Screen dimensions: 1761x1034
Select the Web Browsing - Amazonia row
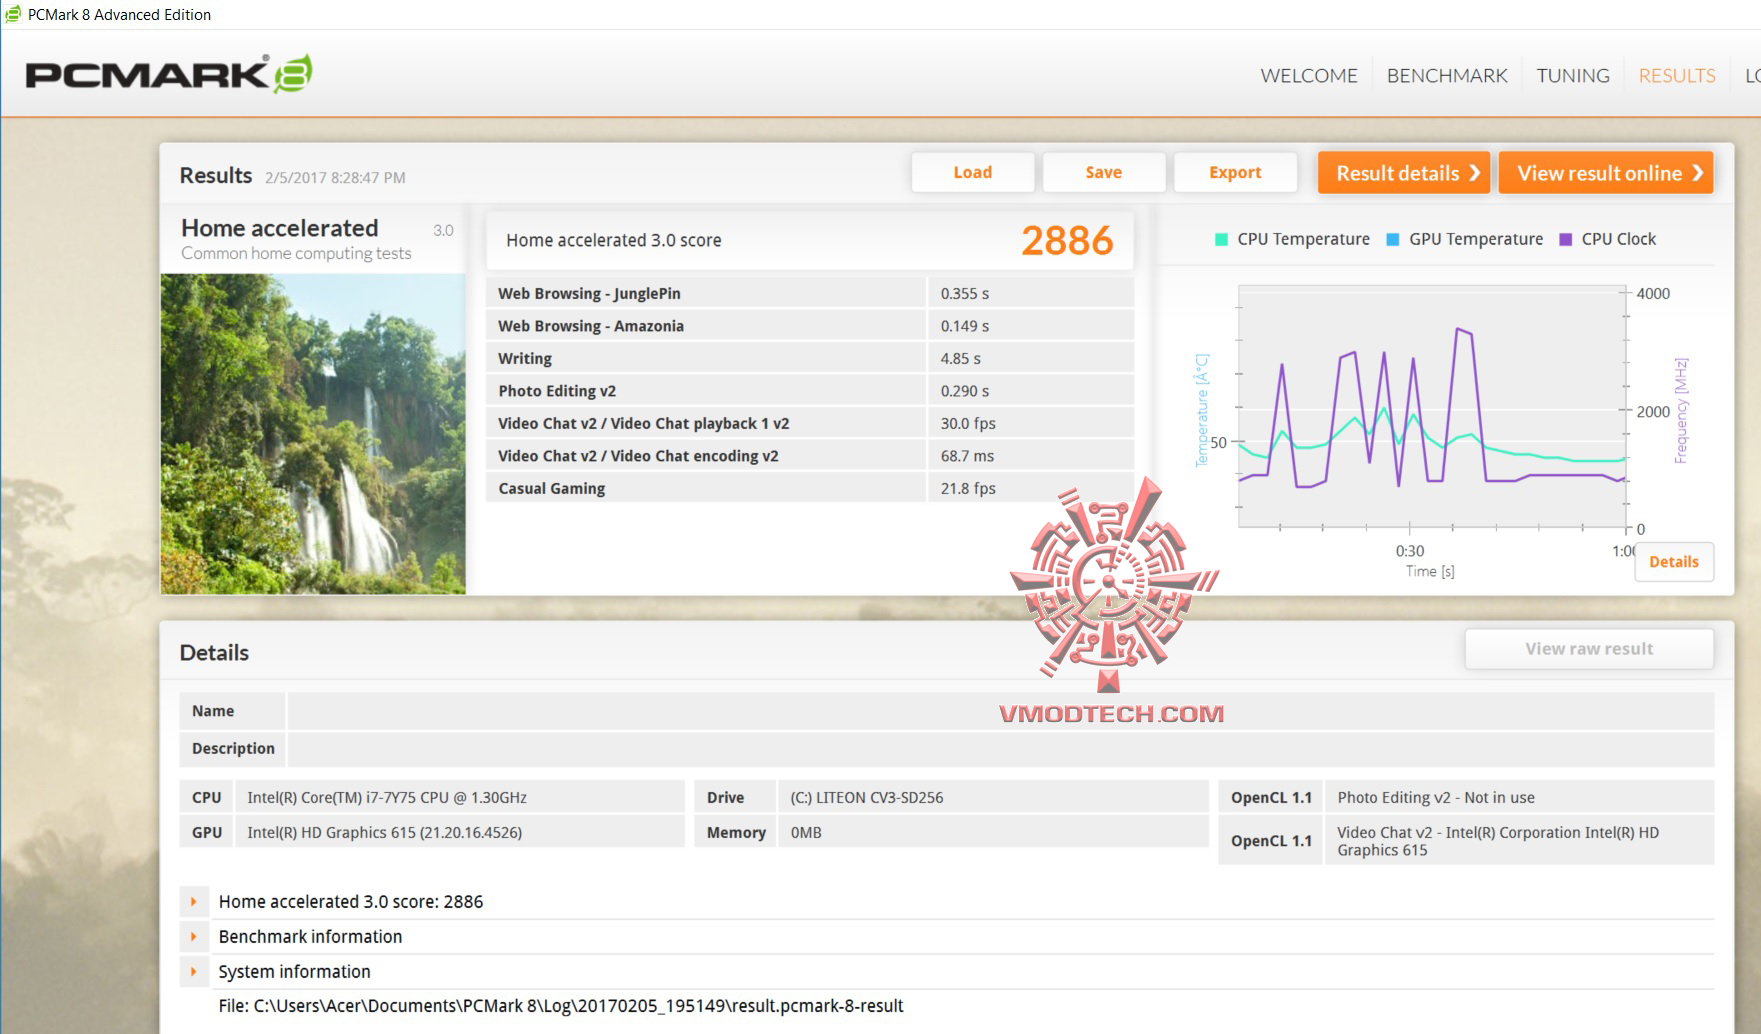[x=810, y=326]
